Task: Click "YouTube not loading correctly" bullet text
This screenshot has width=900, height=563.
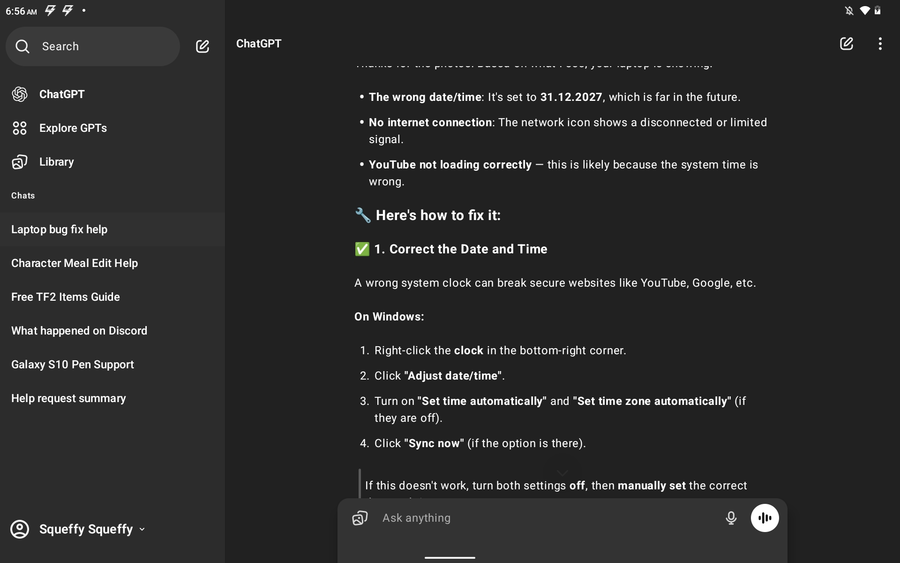Action: (x=450, y=165)
